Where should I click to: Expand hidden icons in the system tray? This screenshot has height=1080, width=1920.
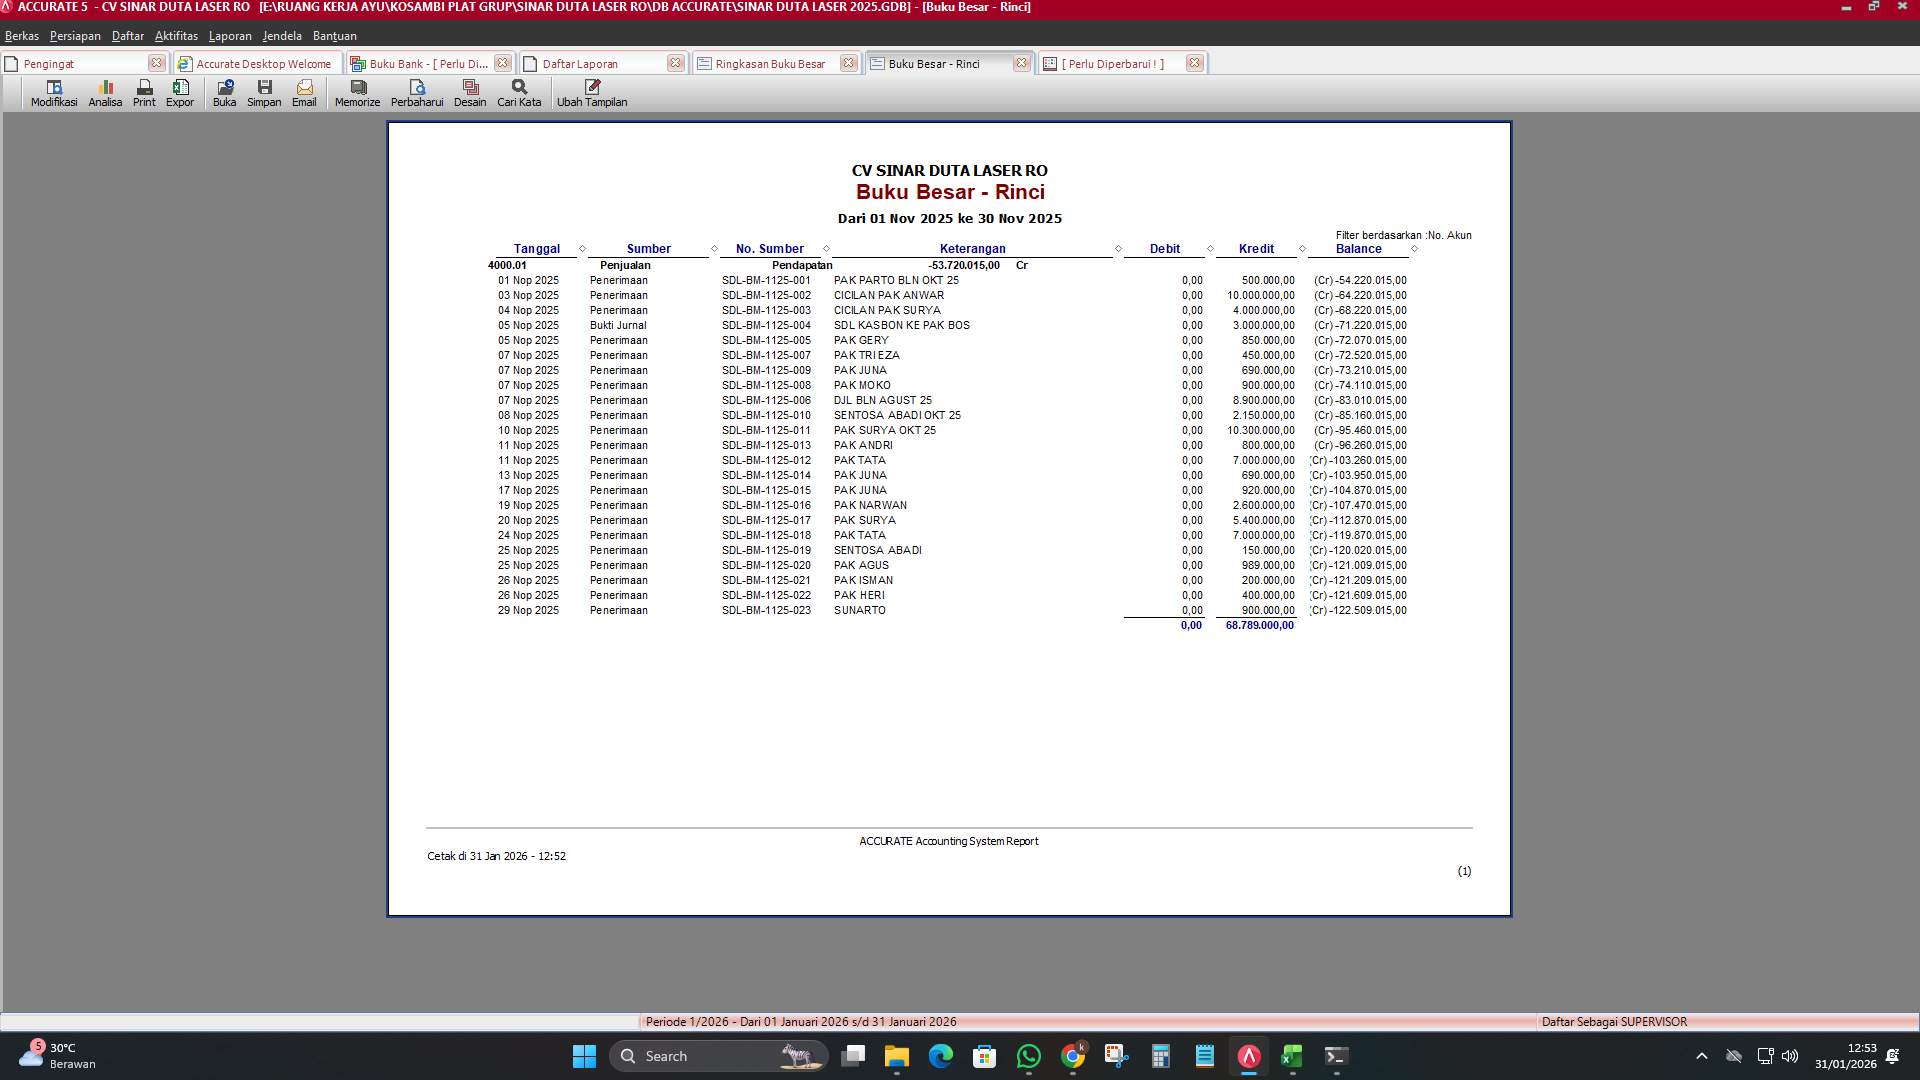tap(1702, 1055)
